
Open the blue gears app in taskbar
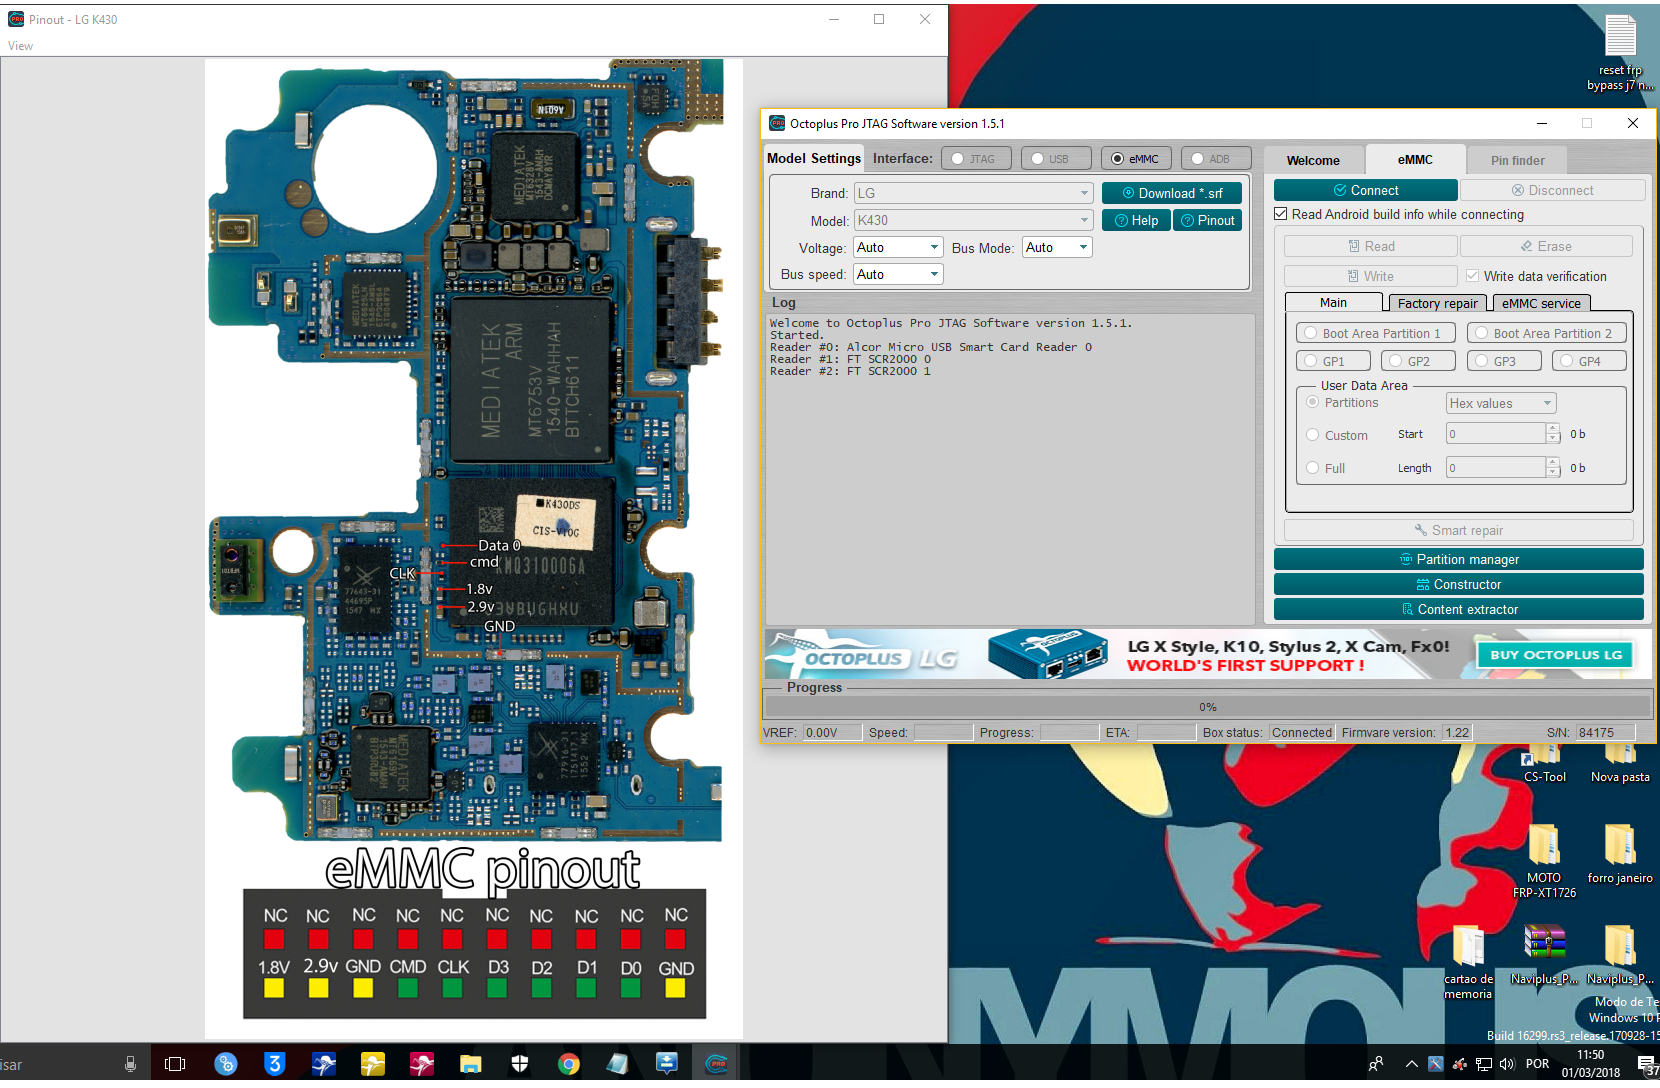226,1064
